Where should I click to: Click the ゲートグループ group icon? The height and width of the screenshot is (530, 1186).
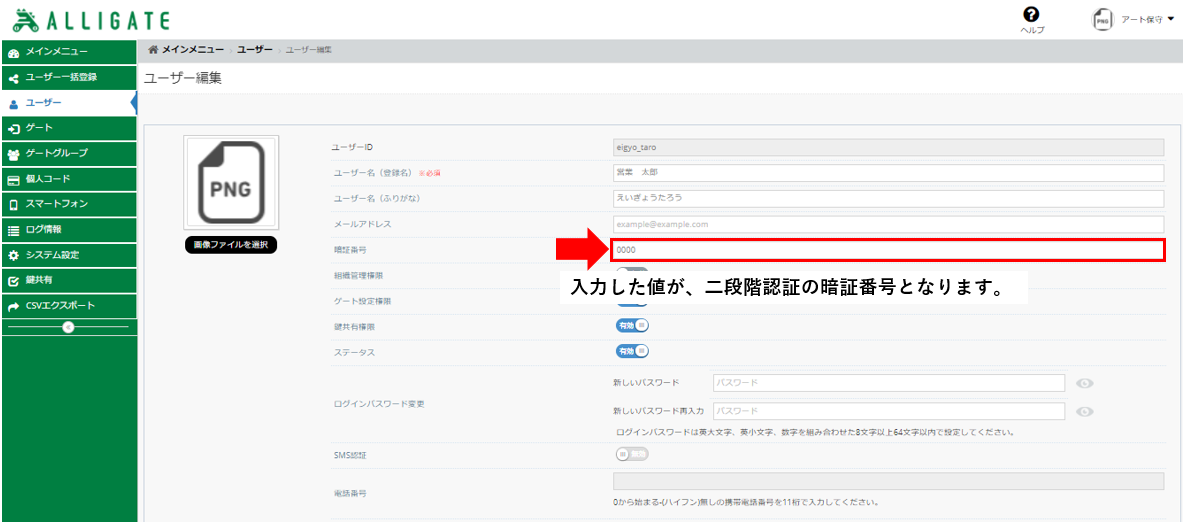[13, 154]
